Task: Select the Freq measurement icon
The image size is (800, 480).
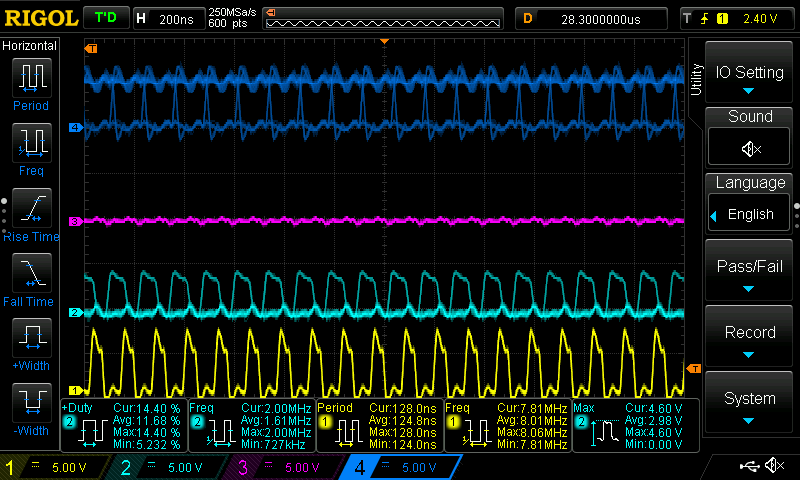Action: tap(32, 142)
